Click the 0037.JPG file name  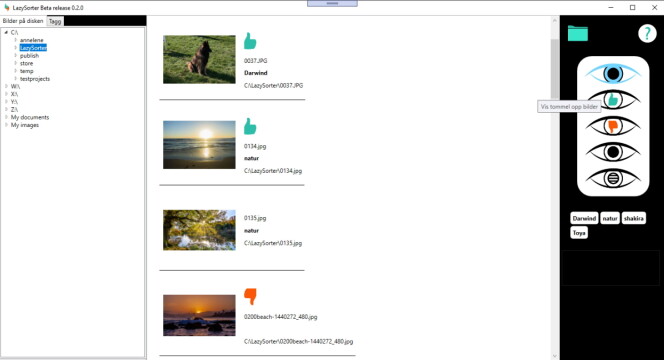coord(255,61)
